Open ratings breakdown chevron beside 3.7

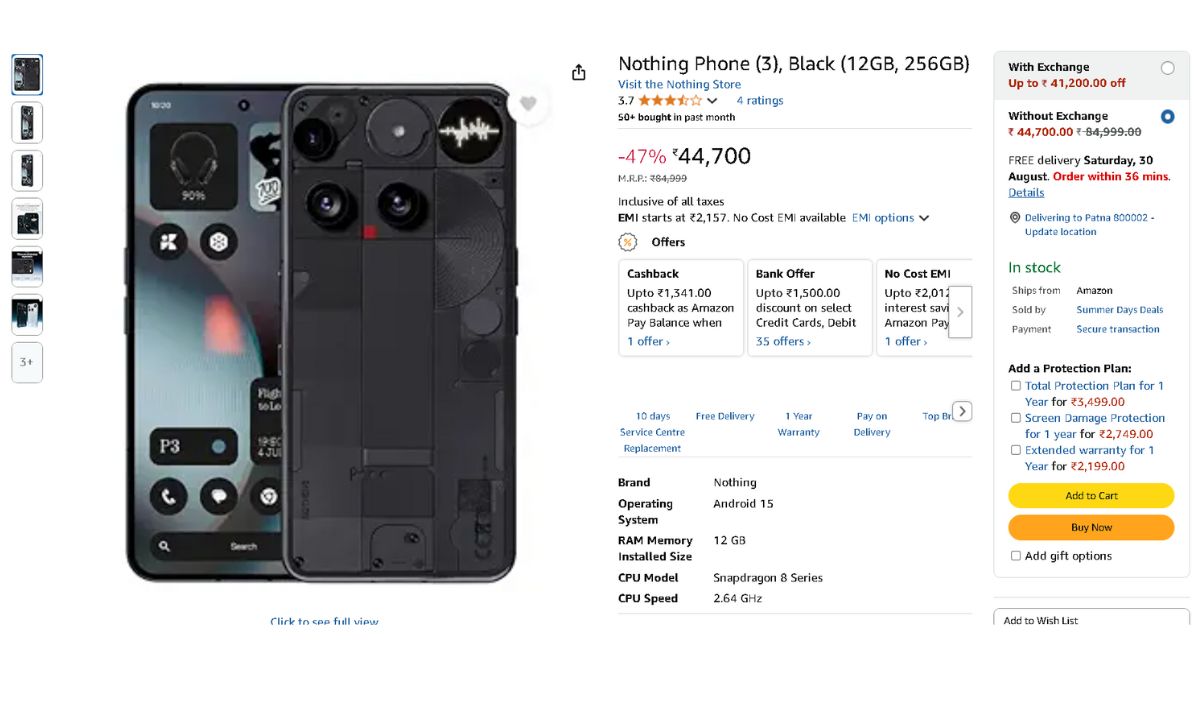712,101
